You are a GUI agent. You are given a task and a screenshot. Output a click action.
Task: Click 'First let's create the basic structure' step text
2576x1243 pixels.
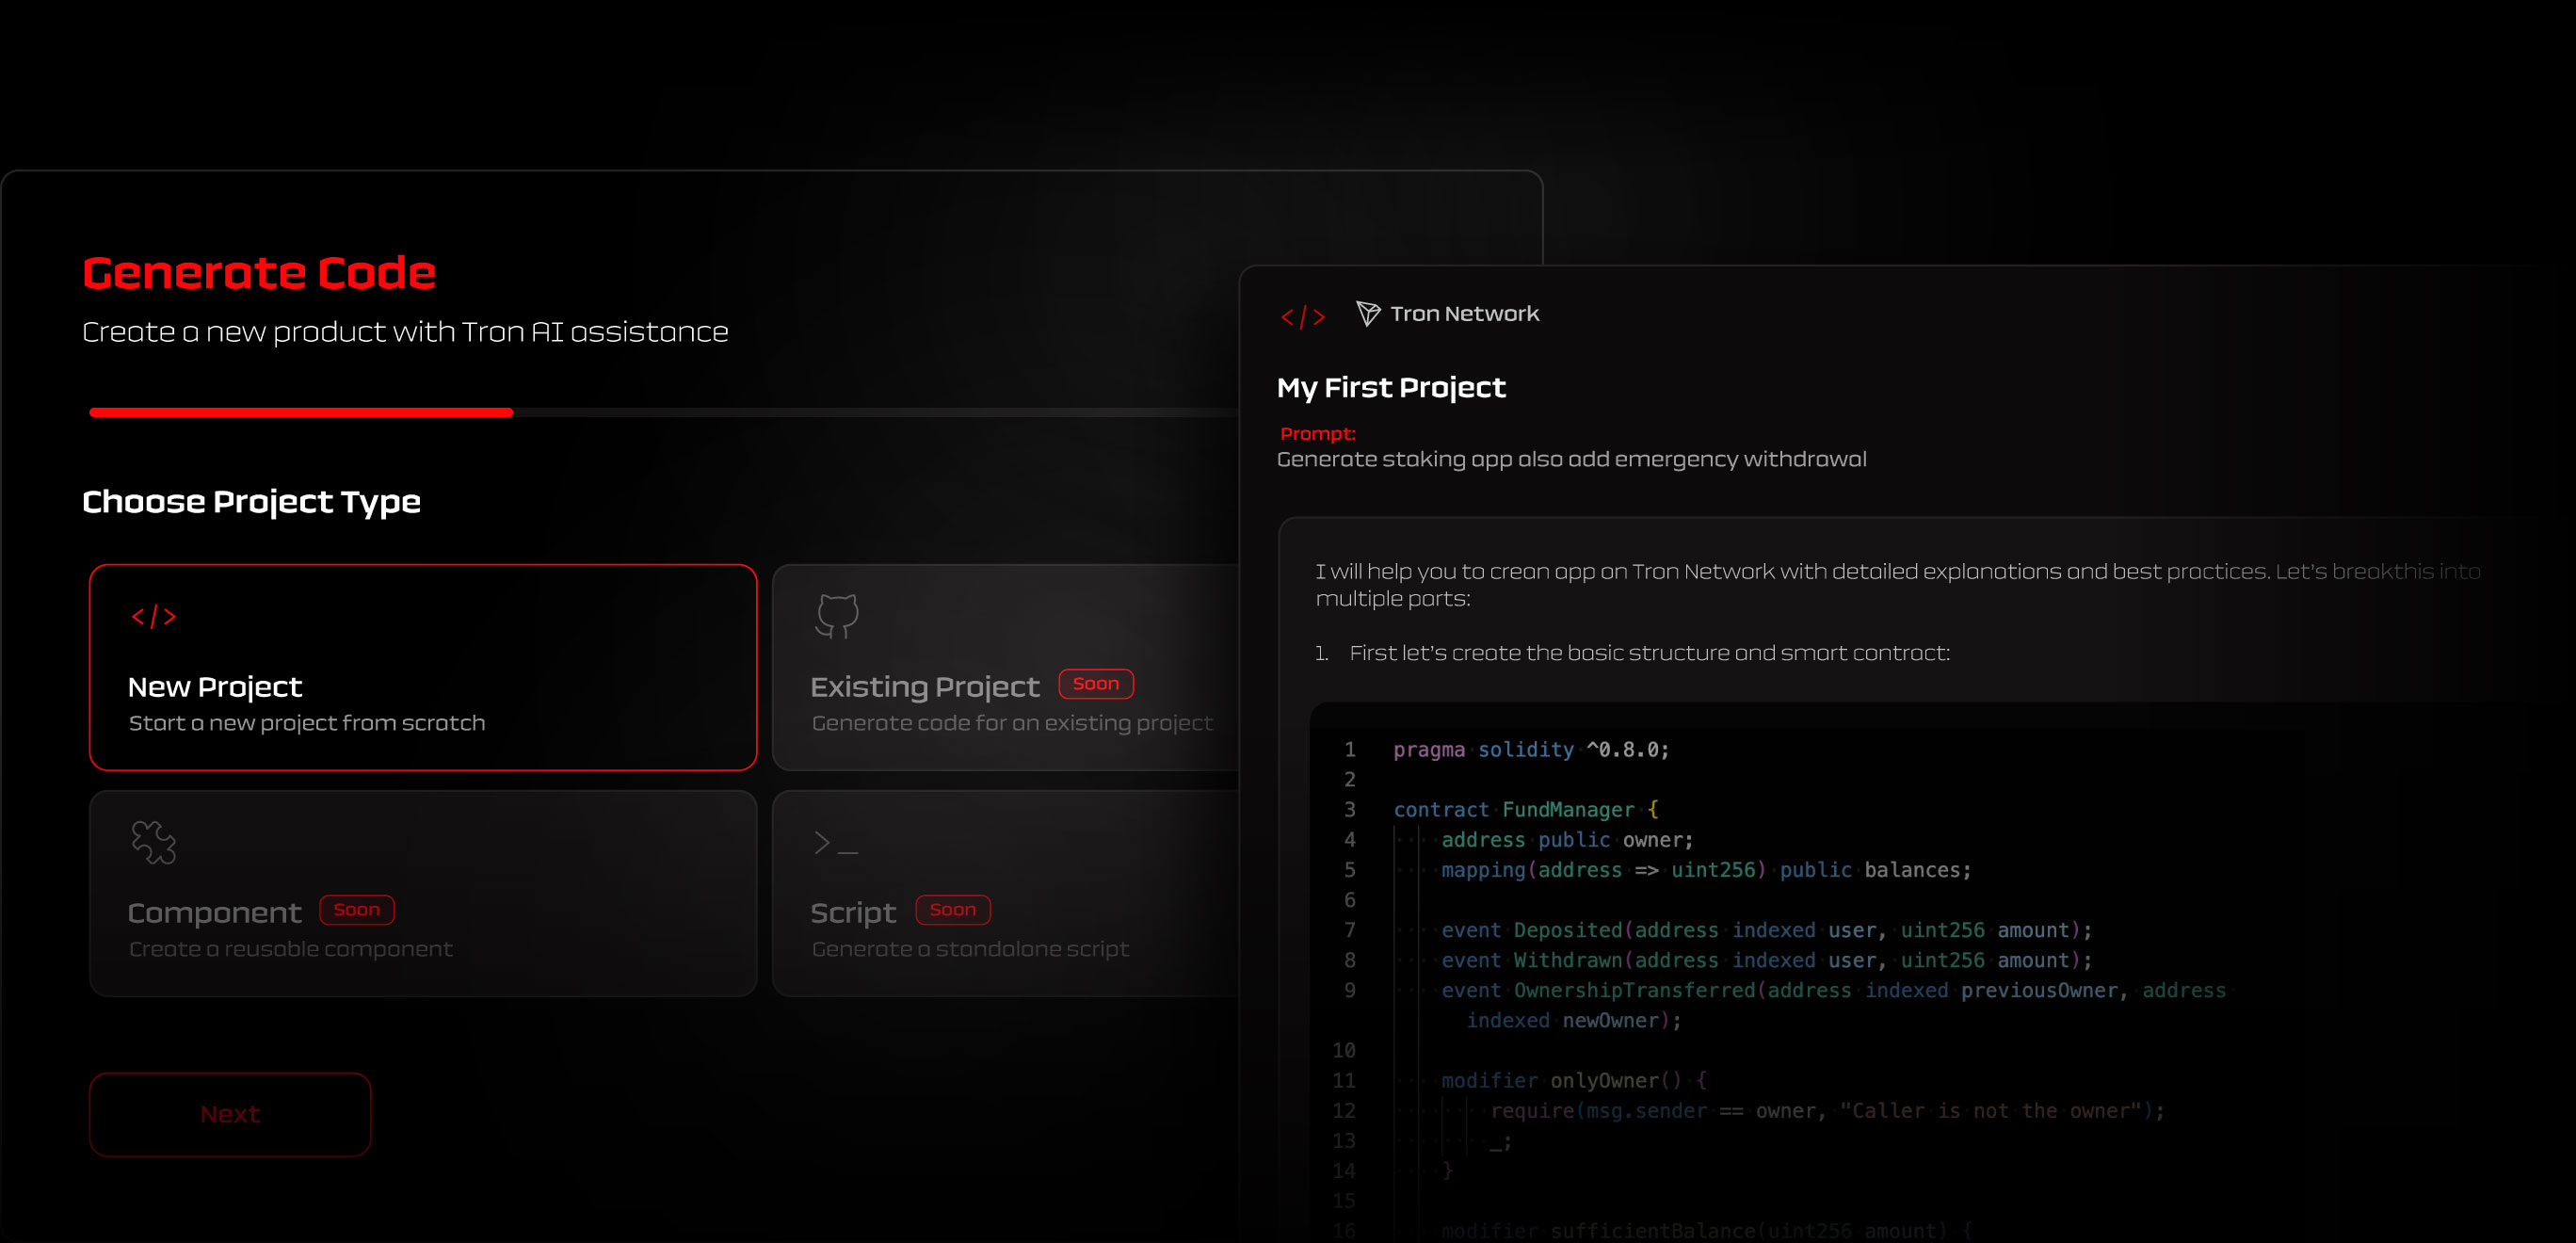point(1649,653)
